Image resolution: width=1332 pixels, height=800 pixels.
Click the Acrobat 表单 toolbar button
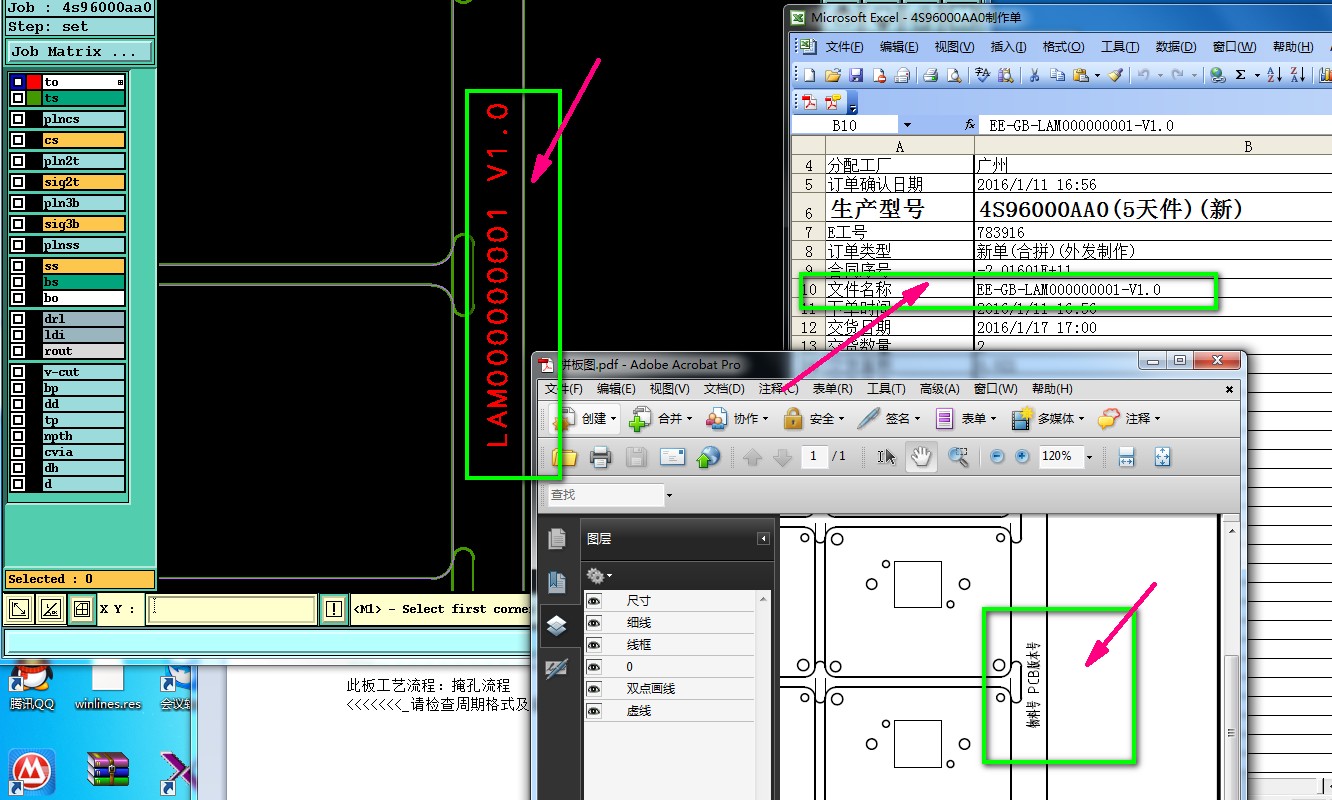tap(968, 419)
